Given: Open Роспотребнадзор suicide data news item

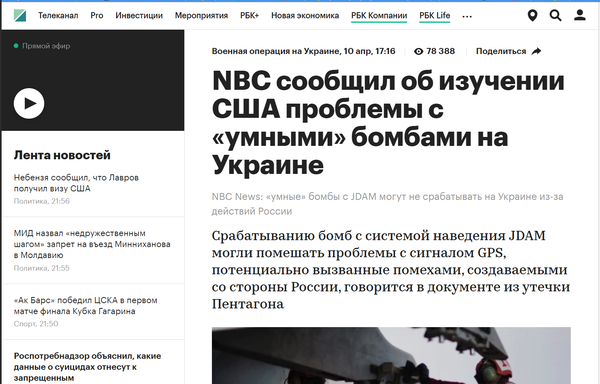Looking at the screenshot, I should click(87, 367).
